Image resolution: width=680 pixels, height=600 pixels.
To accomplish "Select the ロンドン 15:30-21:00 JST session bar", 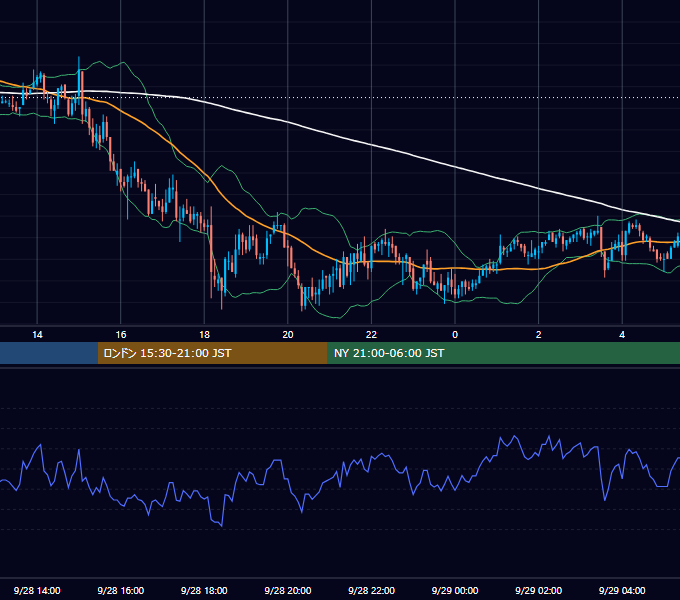I will 212,353.
